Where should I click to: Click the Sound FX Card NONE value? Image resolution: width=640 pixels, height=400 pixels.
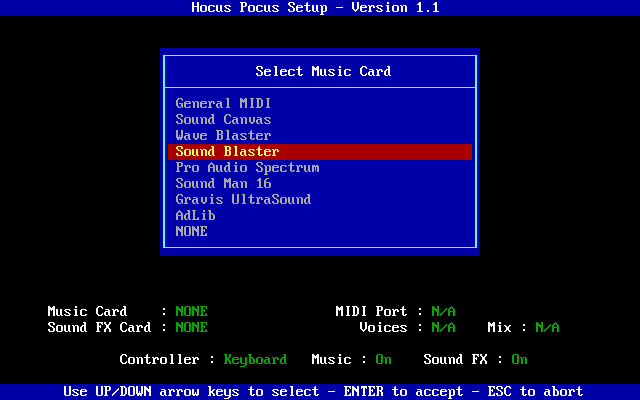pyautogui.click(x=191, y=327)
